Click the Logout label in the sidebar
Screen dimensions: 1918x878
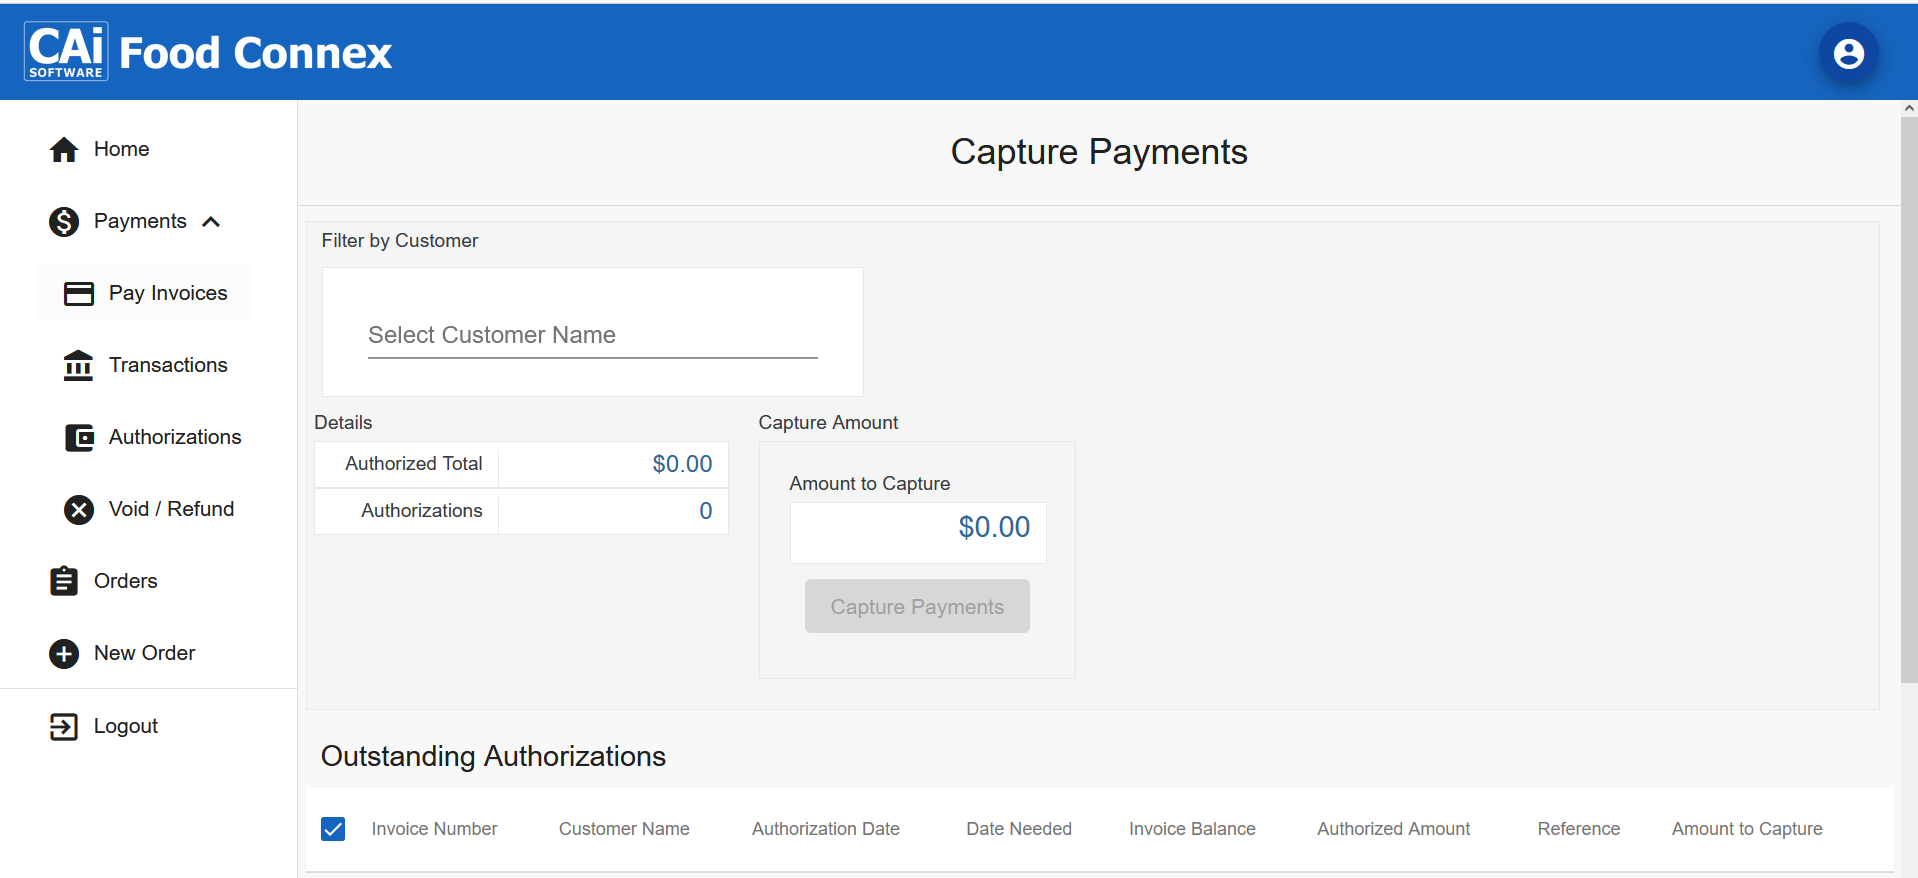click(x=126, y=726)
